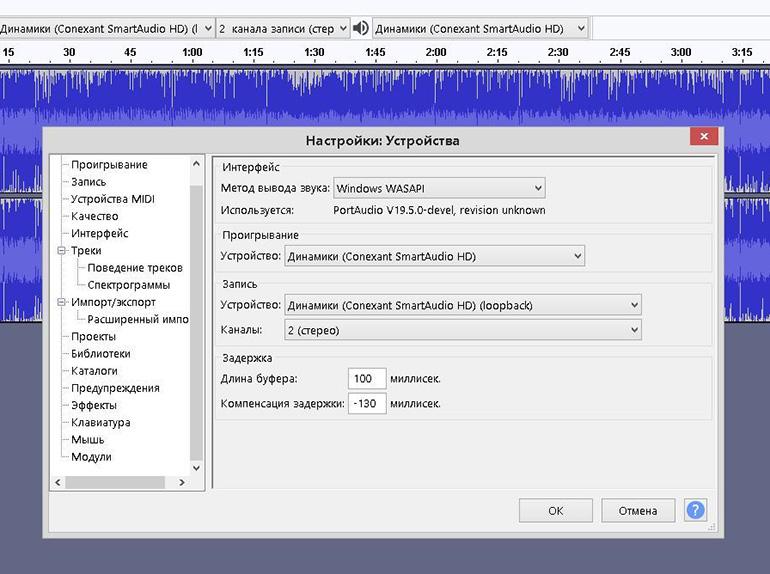Open the Проигрывание device dropdown
Screen dimensions: 770x574
click(x=434, y=257)
